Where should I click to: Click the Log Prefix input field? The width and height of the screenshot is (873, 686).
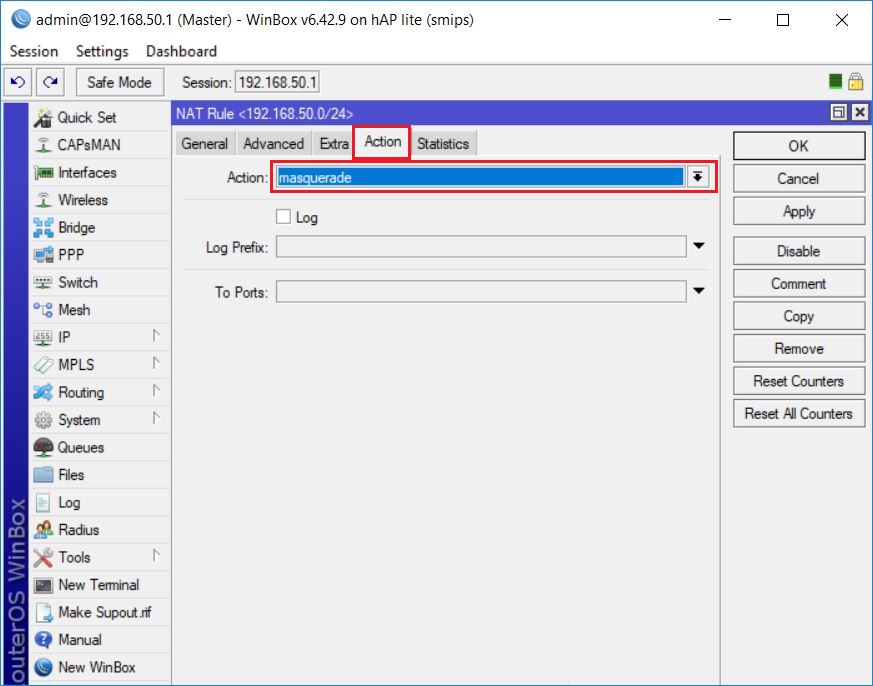coord(481,247)
